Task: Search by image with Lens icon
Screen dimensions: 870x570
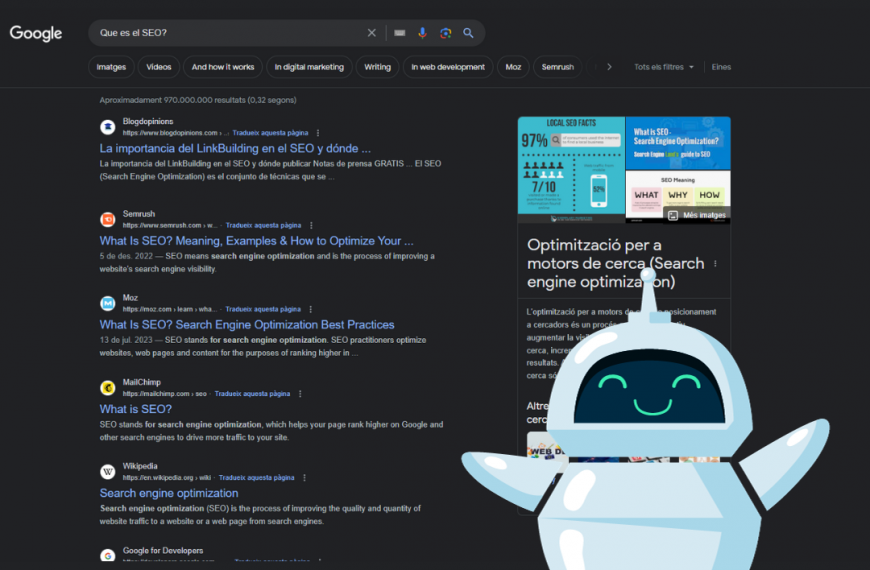Action: click(446, 33)
